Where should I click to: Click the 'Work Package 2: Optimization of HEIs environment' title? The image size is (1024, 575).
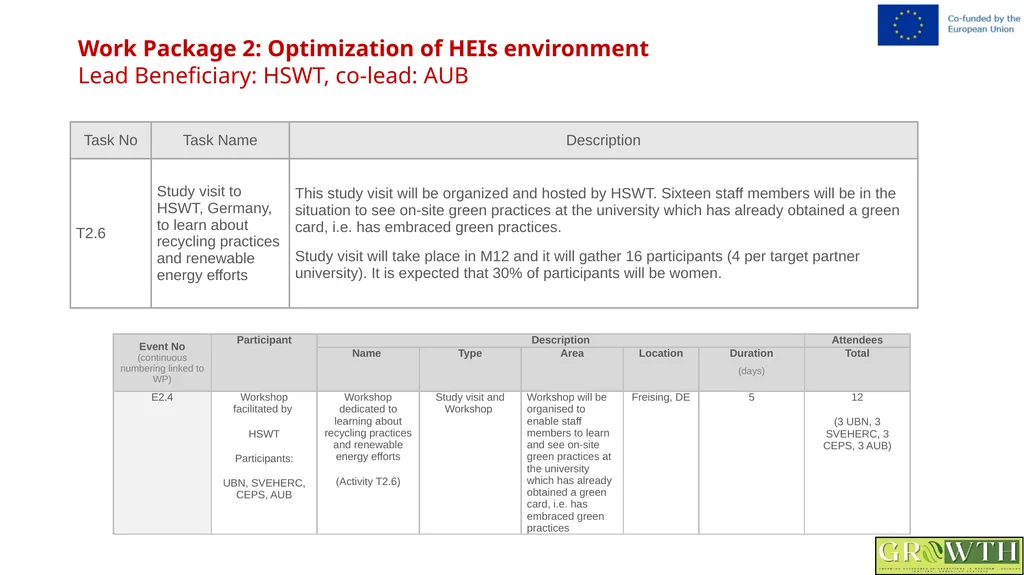click(363, 48)
